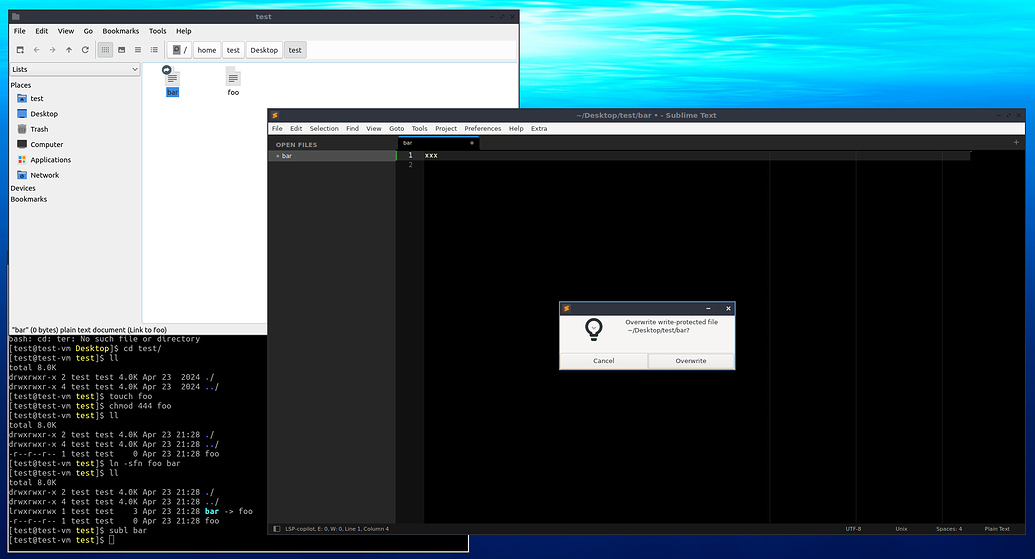1035x559 pixels.
Task: Select the bar symlink file icon
Action: (172, 80)
